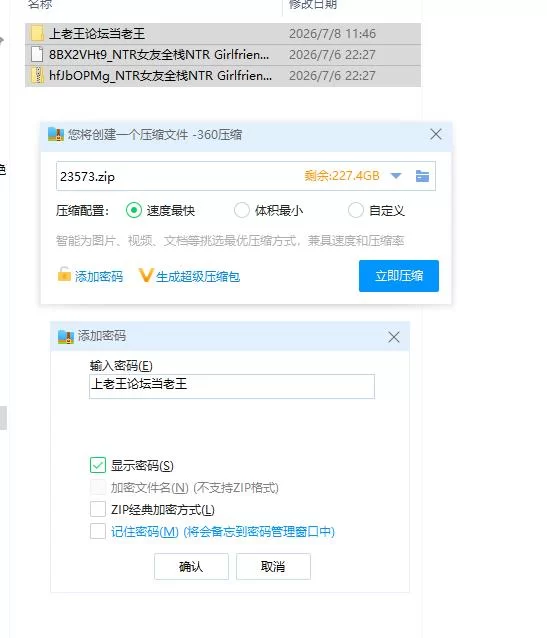Click 取消 button in password dialog

pos(273,566)
